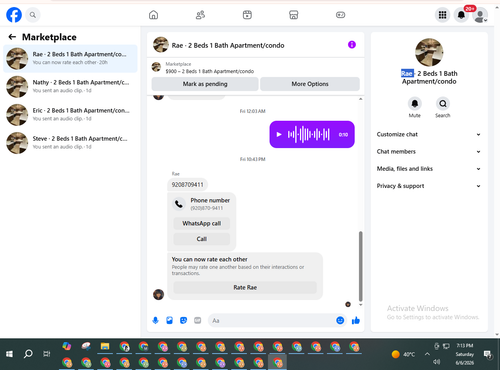
Task: Go to the Home feed icon
Action: (153, 15)
